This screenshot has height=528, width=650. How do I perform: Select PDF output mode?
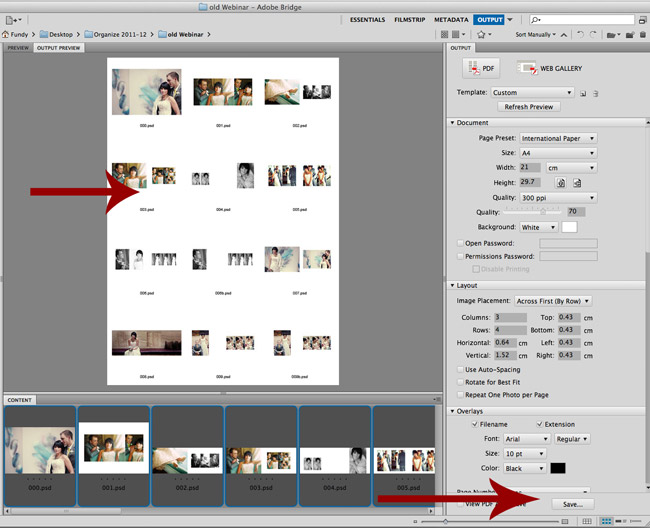pyautogui.click(x=481, y=68)
